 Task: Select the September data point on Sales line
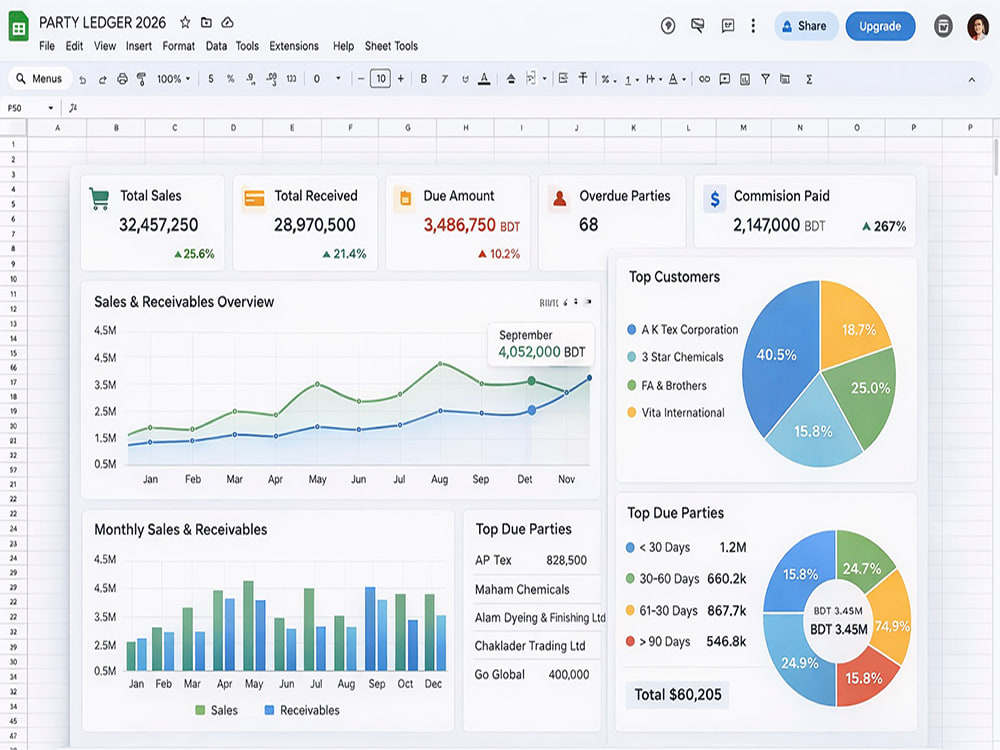[x=531, y=381]
